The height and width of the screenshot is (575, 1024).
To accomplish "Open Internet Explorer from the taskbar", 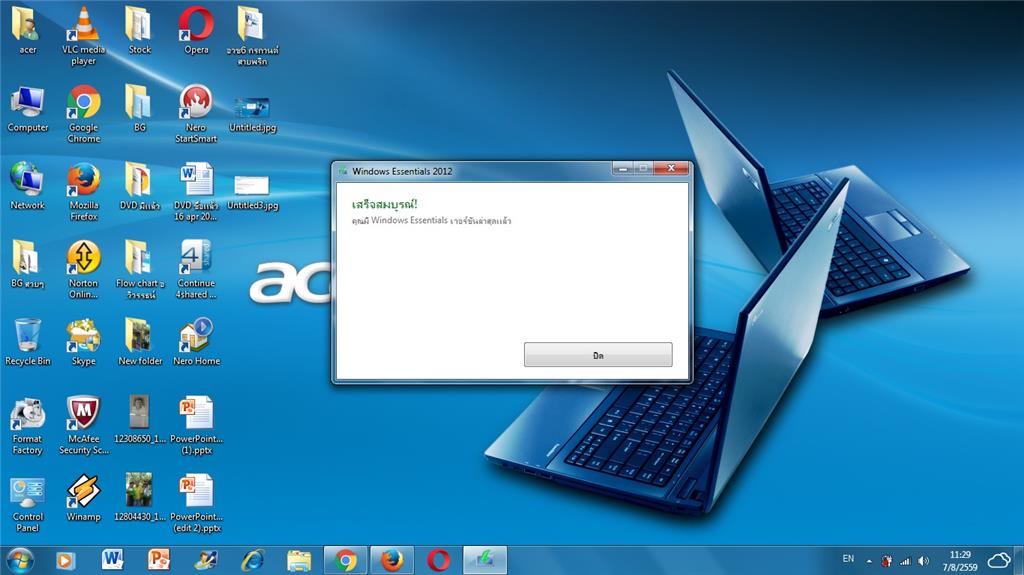I will point(252,560).
